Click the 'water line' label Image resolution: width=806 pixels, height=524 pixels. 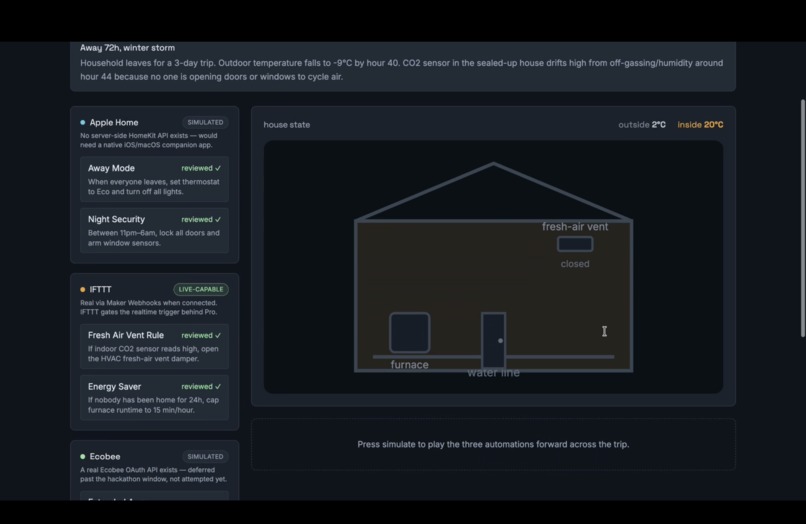coord(493,373)
